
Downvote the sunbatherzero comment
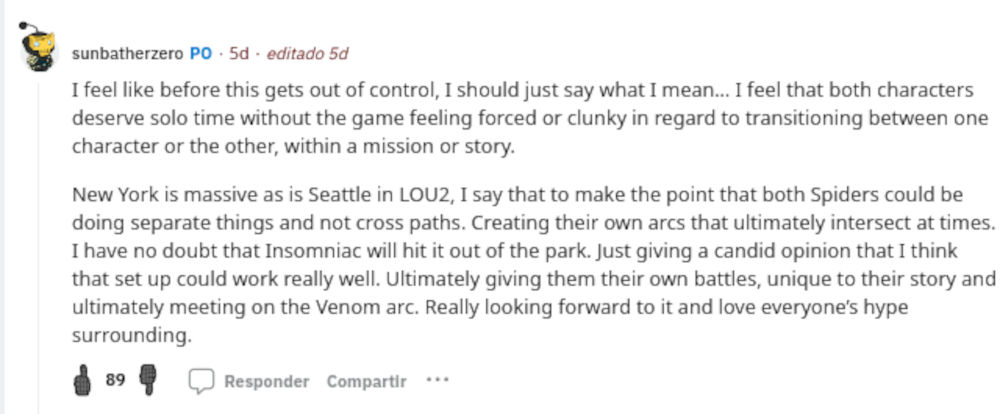[x=150, y=380]
